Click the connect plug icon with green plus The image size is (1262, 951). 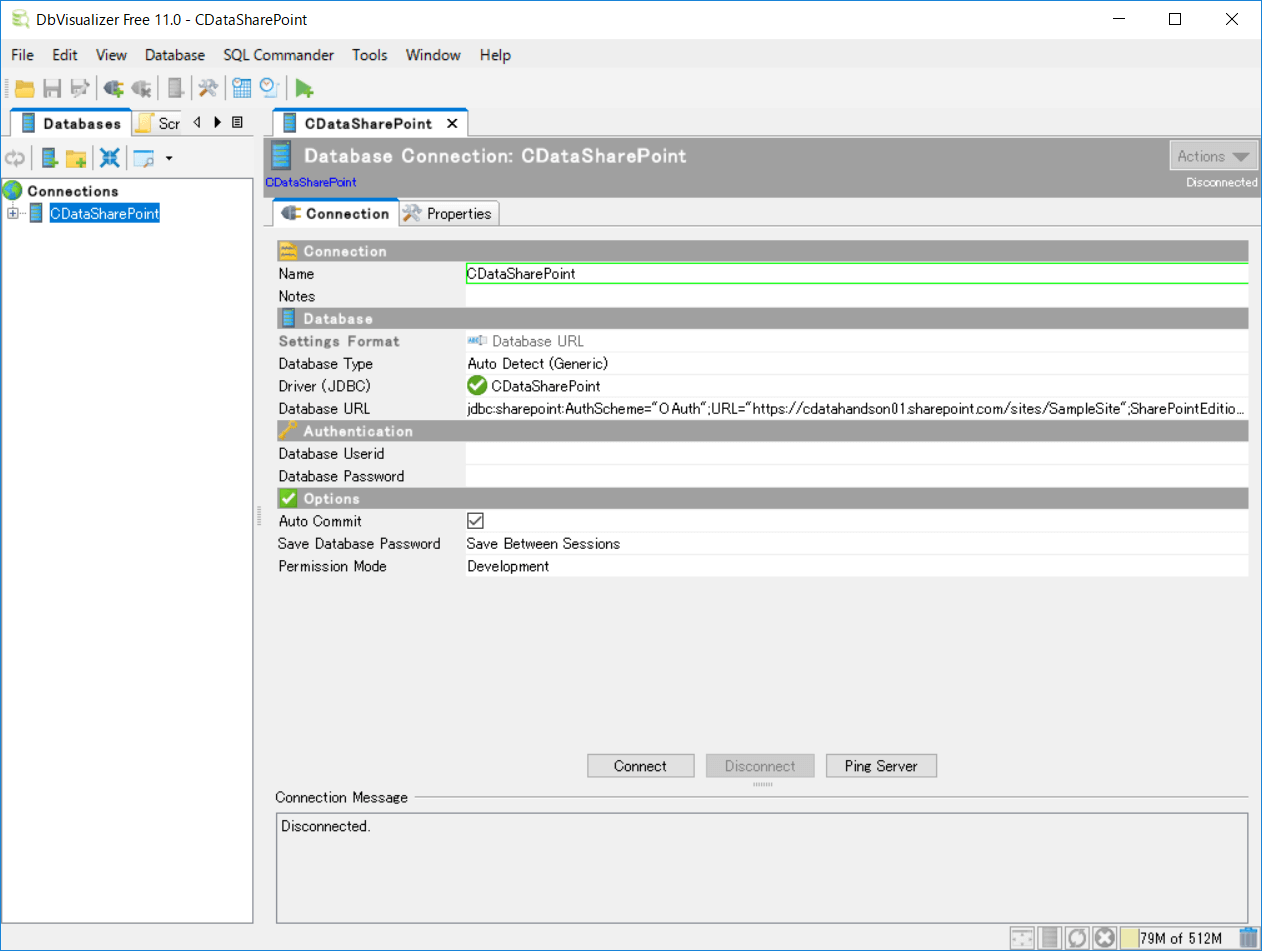coord(113,88)
